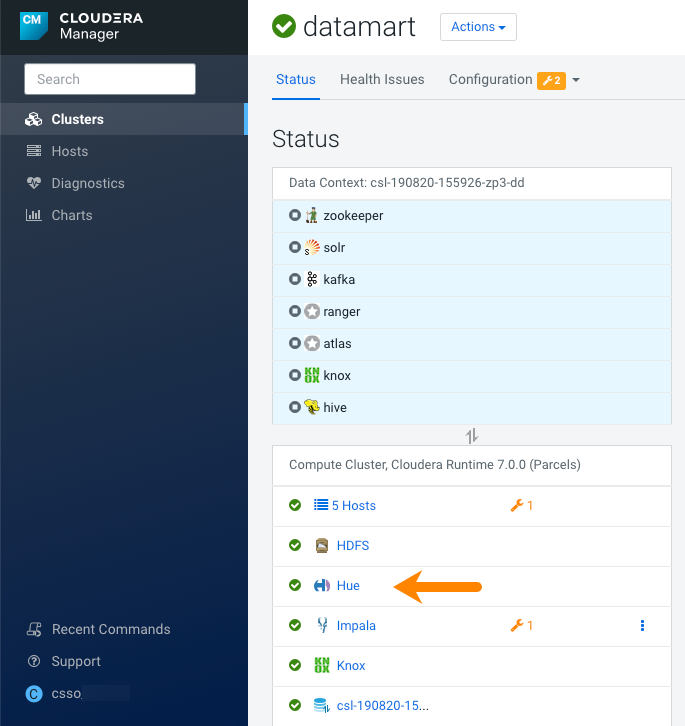
Task: Click the hive bee icon
Action: pos(312,407)
